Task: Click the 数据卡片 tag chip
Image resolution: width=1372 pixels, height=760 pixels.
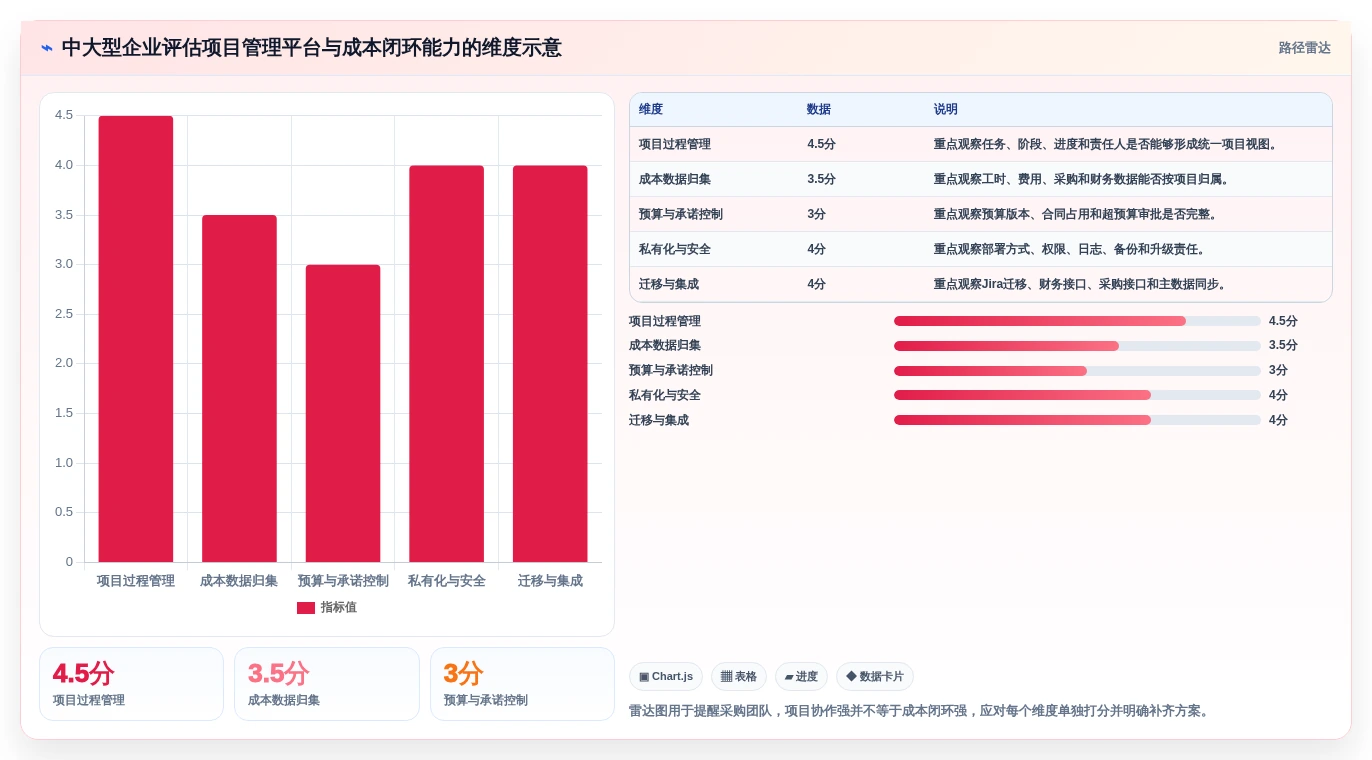Action: [x=875, y=677]
